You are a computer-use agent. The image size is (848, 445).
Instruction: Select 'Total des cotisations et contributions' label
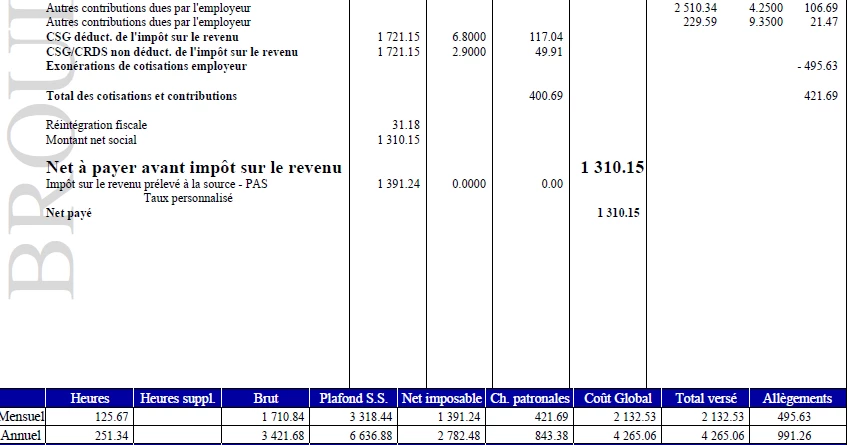pyautogui.click(x=141, y=96)
